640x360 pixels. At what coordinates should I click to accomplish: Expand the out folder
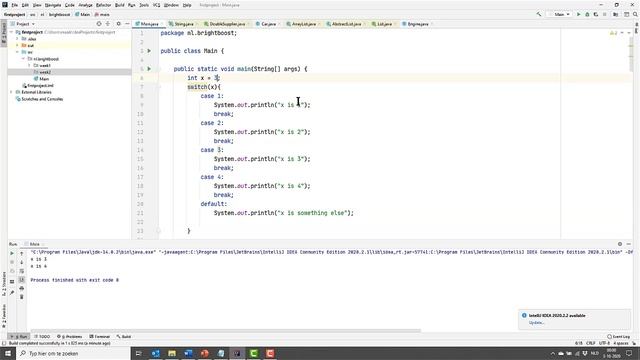point(18,46)
